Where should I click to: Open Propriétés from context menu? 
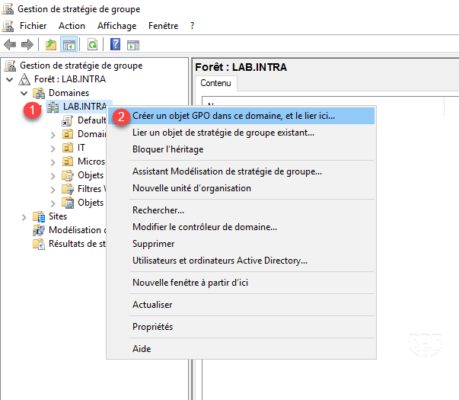tap(241, 327)
